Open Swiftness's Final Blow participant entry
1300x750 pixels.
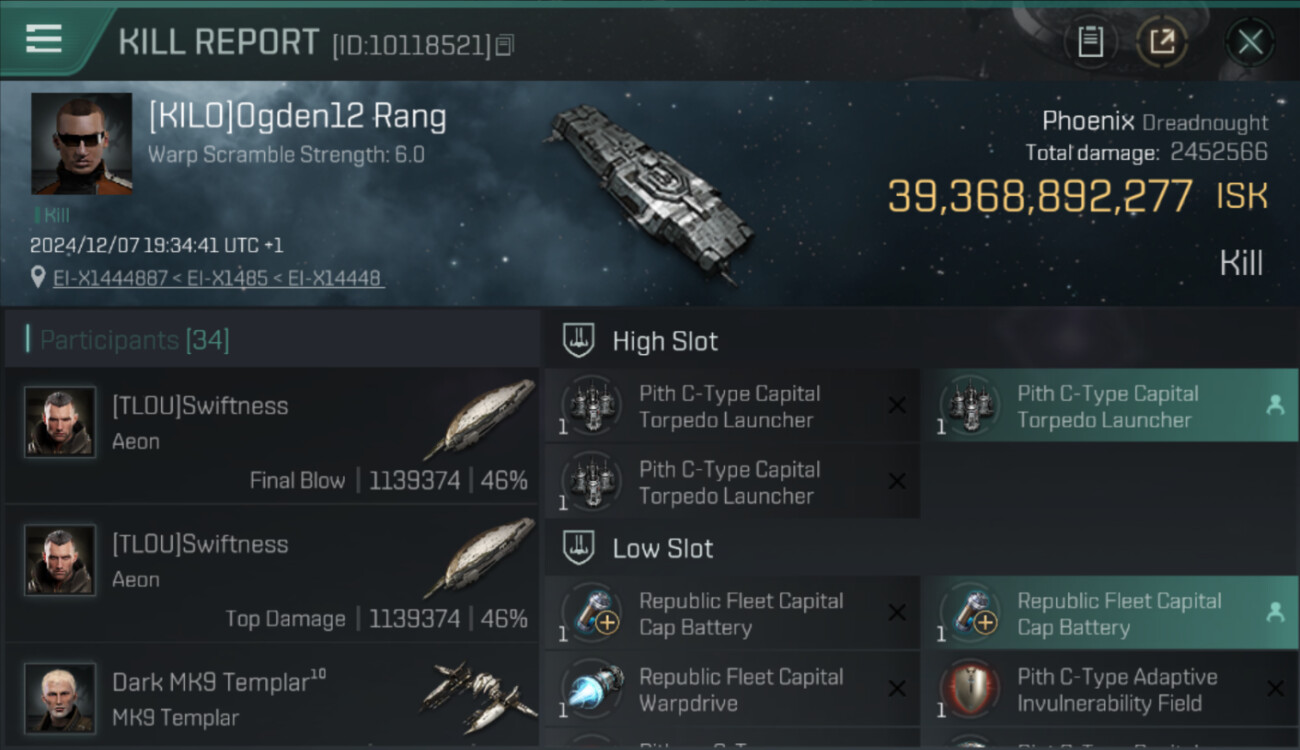272,435
